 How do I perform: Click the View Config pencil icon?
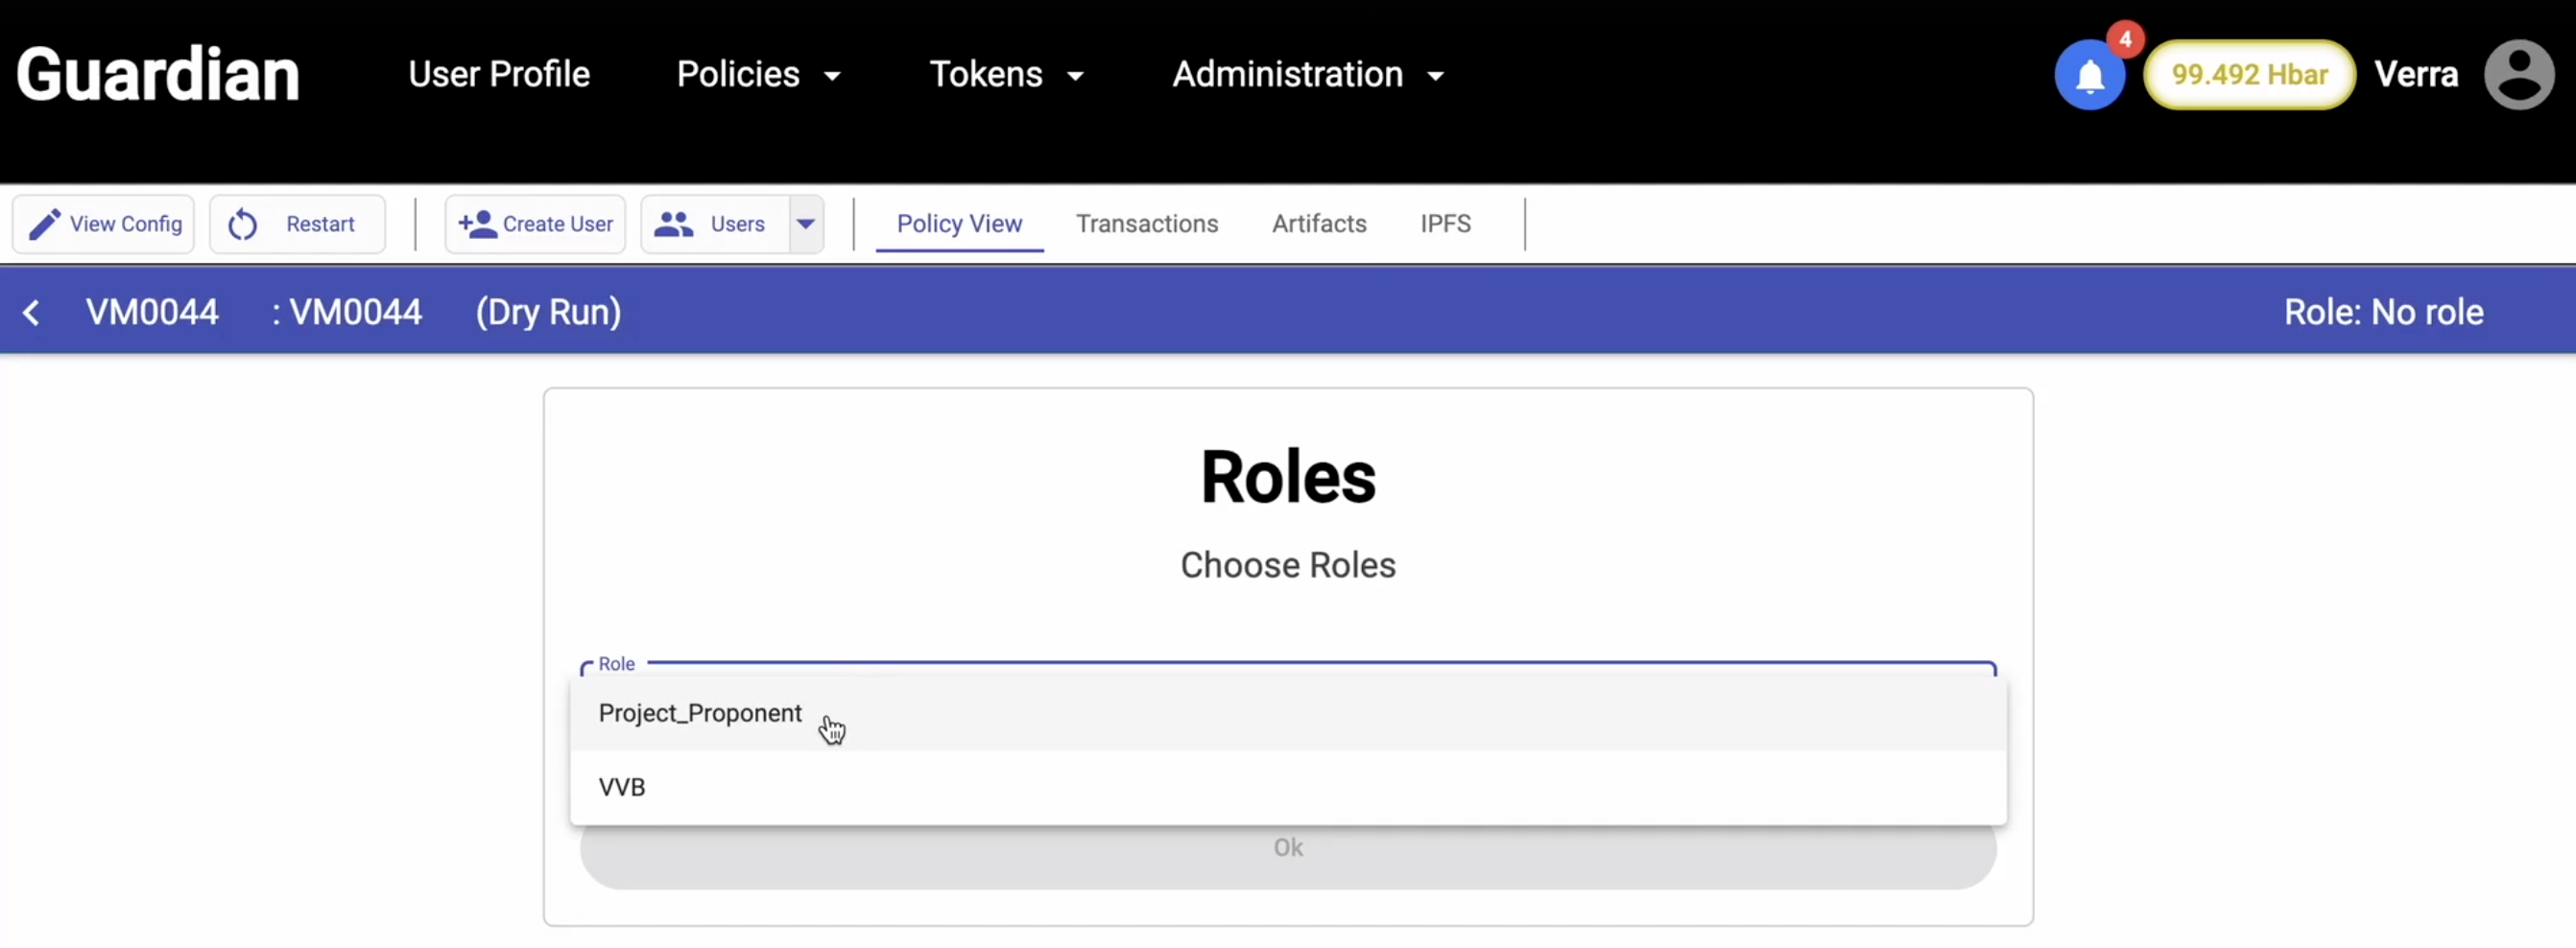tap(45, 224)
